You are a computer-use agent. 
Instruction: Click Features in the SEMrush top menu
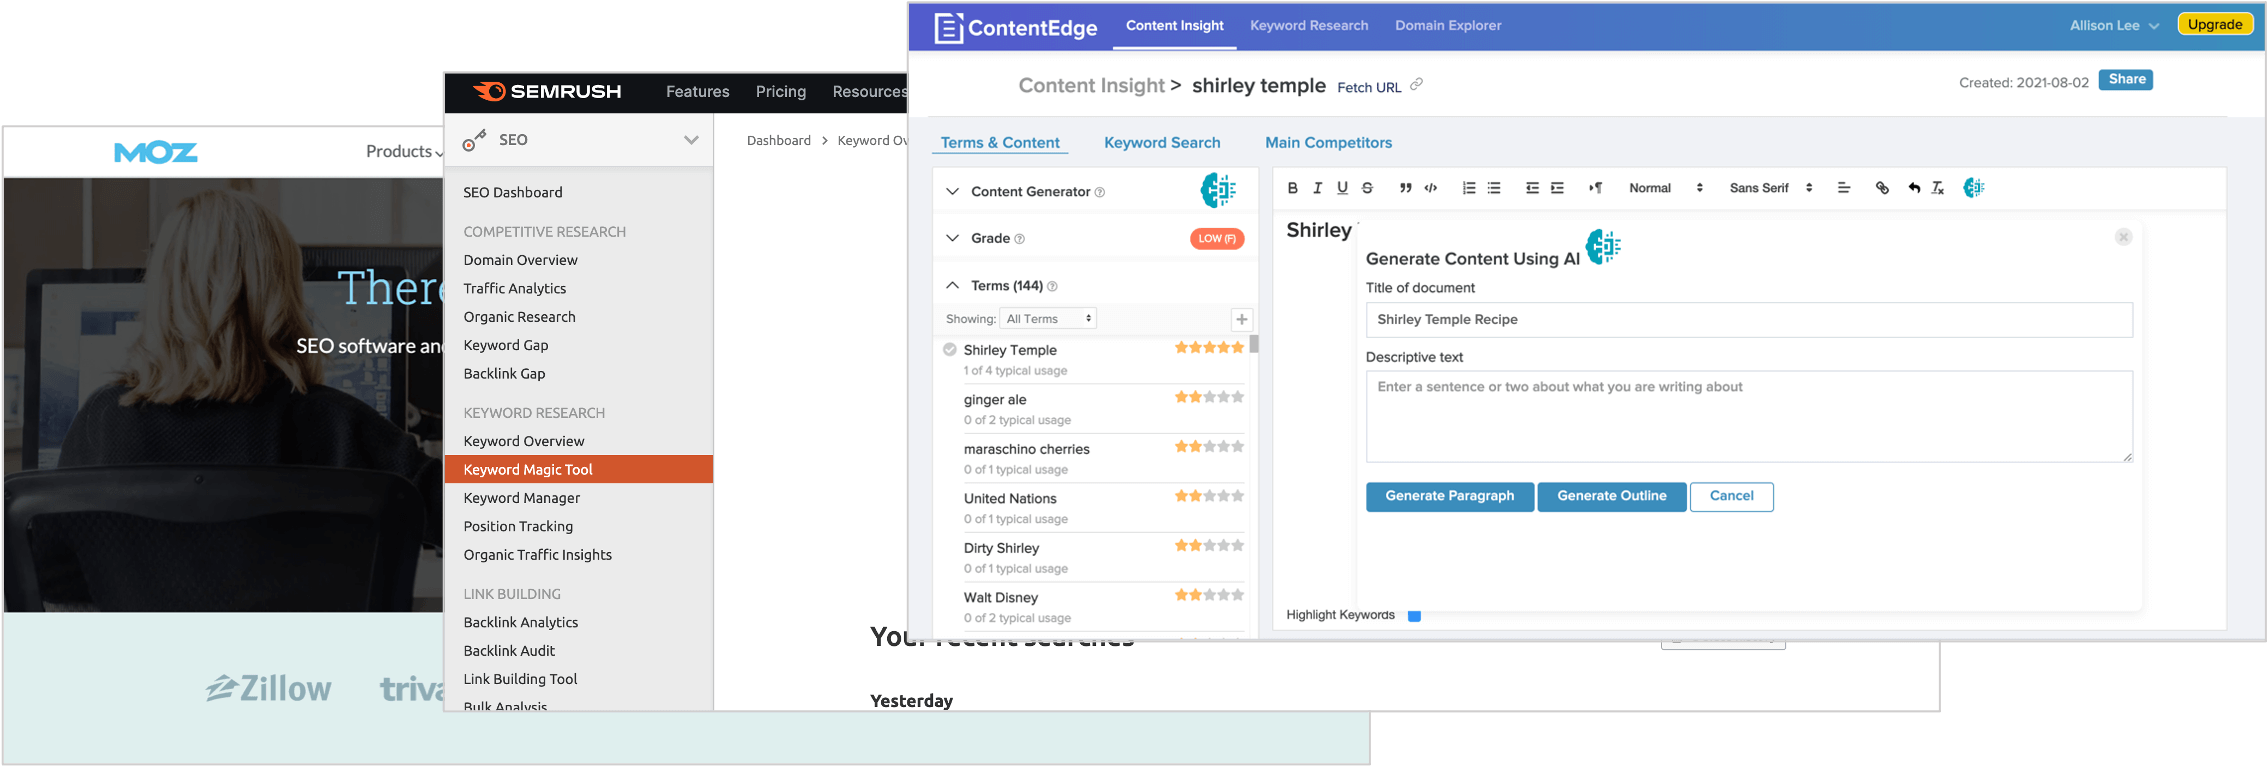click(698, 91)
